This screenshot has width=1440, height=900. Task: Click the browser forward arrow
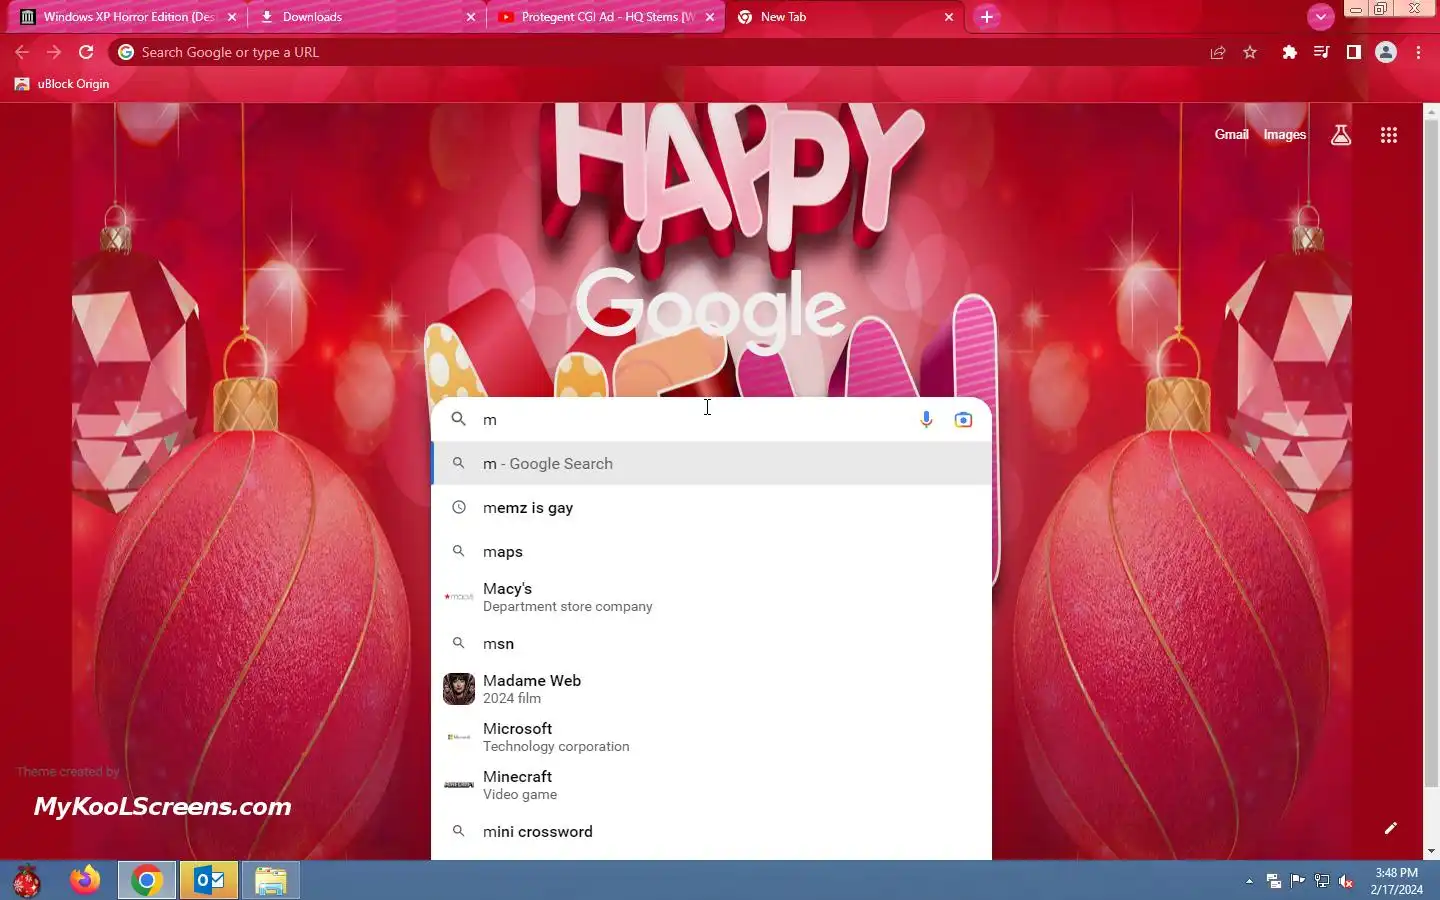pyautogui.click(x=54, y=52)
